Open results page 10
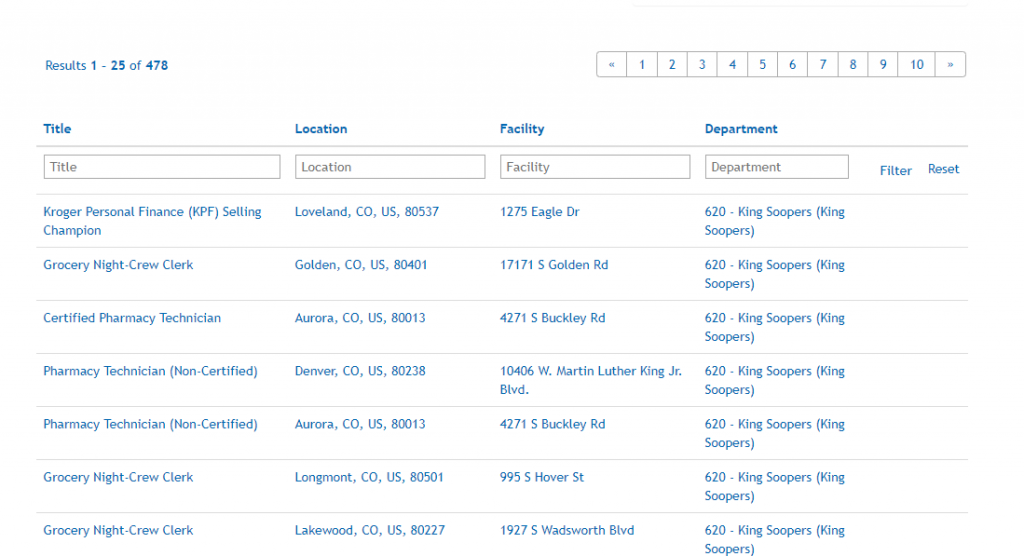1024x556 pixels. 917,65
